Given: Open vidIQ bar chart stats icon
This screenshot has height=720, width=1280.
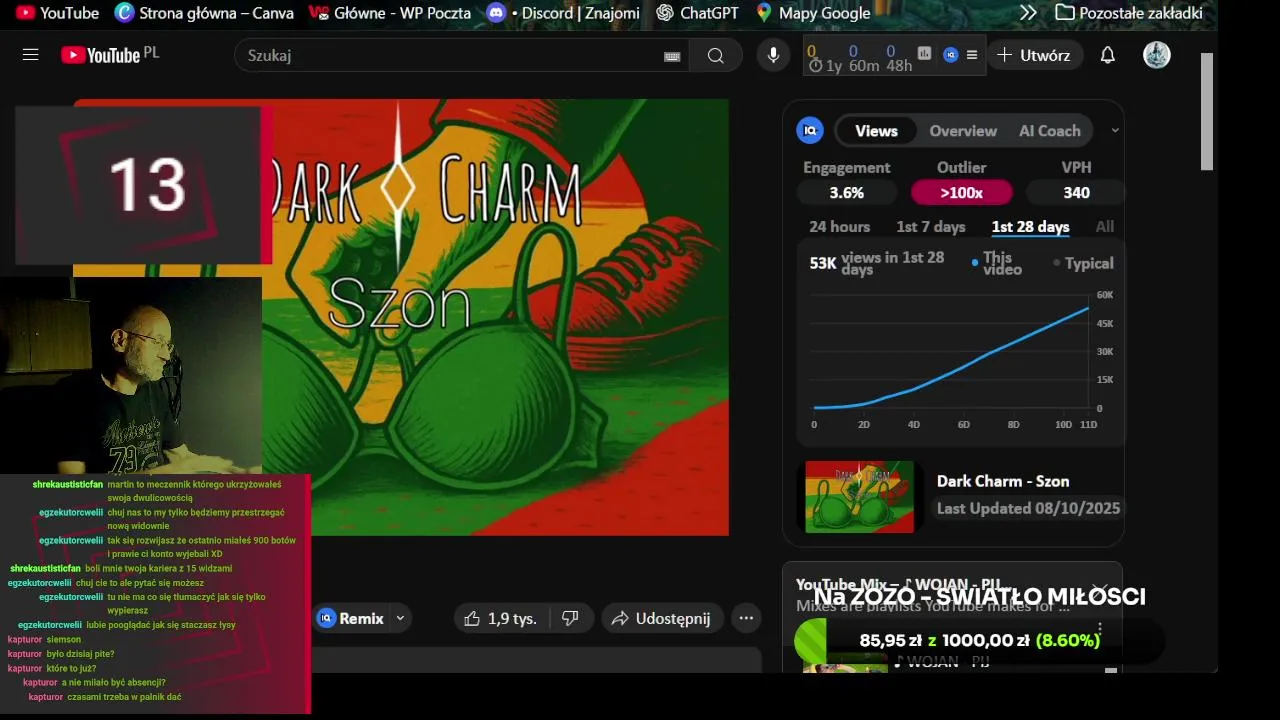Looking at the screenshot, I should [x=924, y=54].
